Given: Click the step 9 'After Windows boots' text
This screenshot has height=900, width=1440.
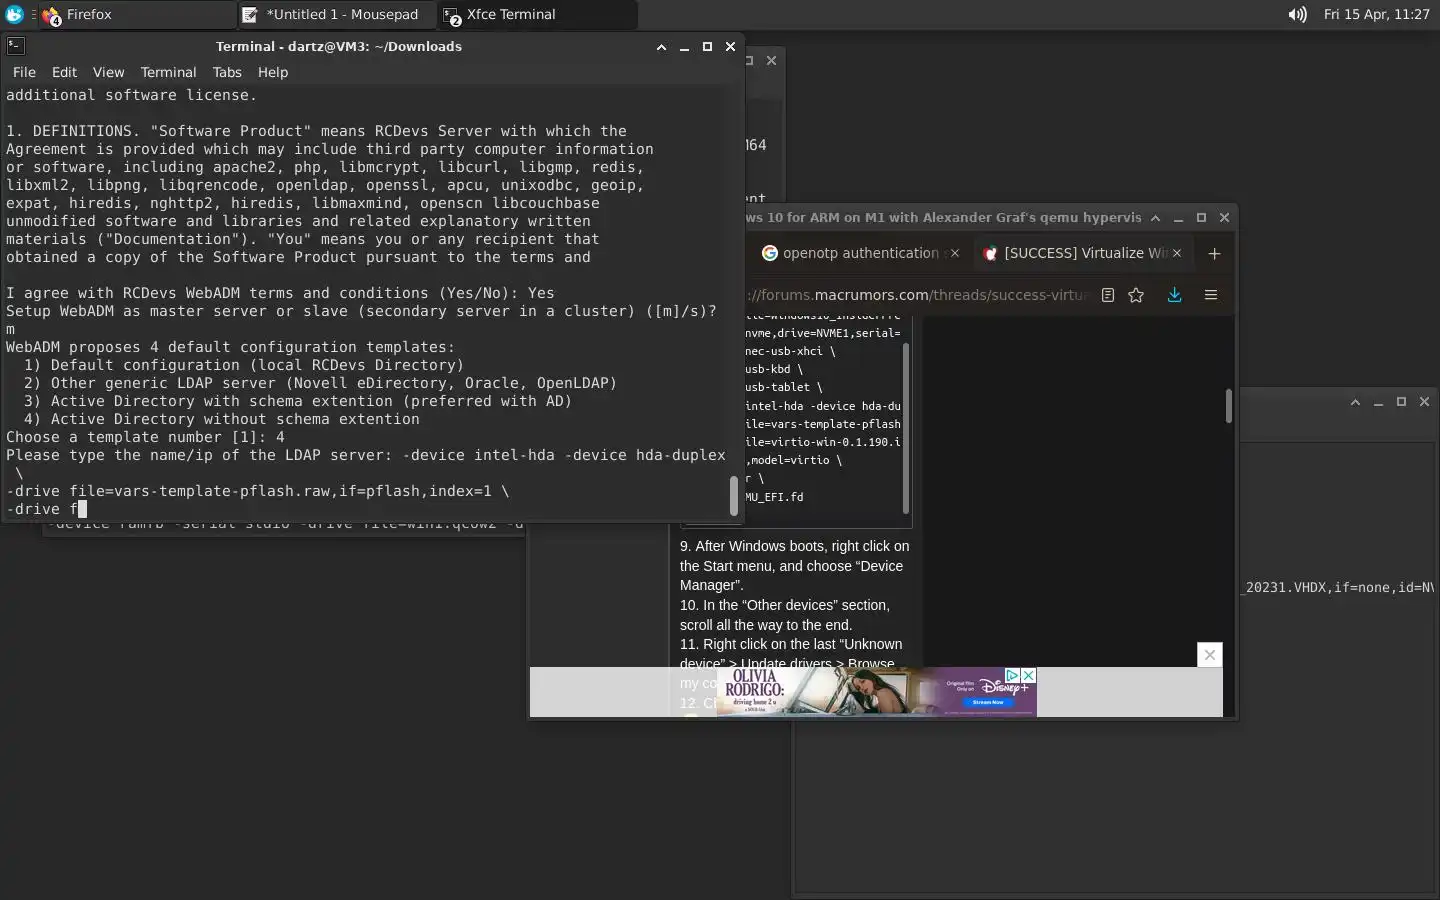Looking at the screenshot, I should (x=795, y=565).
